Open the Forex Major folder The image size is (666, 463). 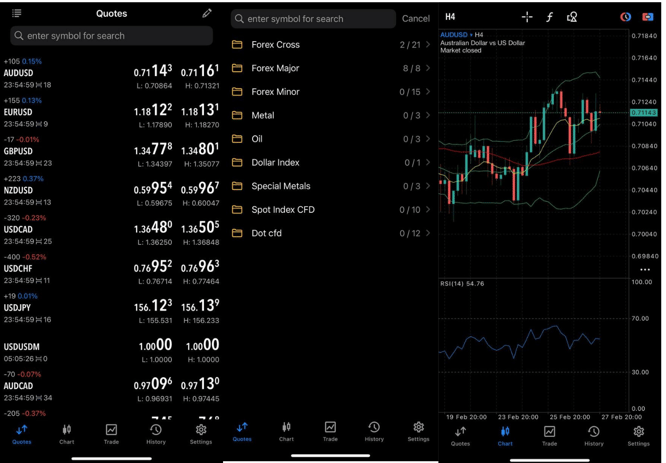pyautogui.click(x=331, y=68)
